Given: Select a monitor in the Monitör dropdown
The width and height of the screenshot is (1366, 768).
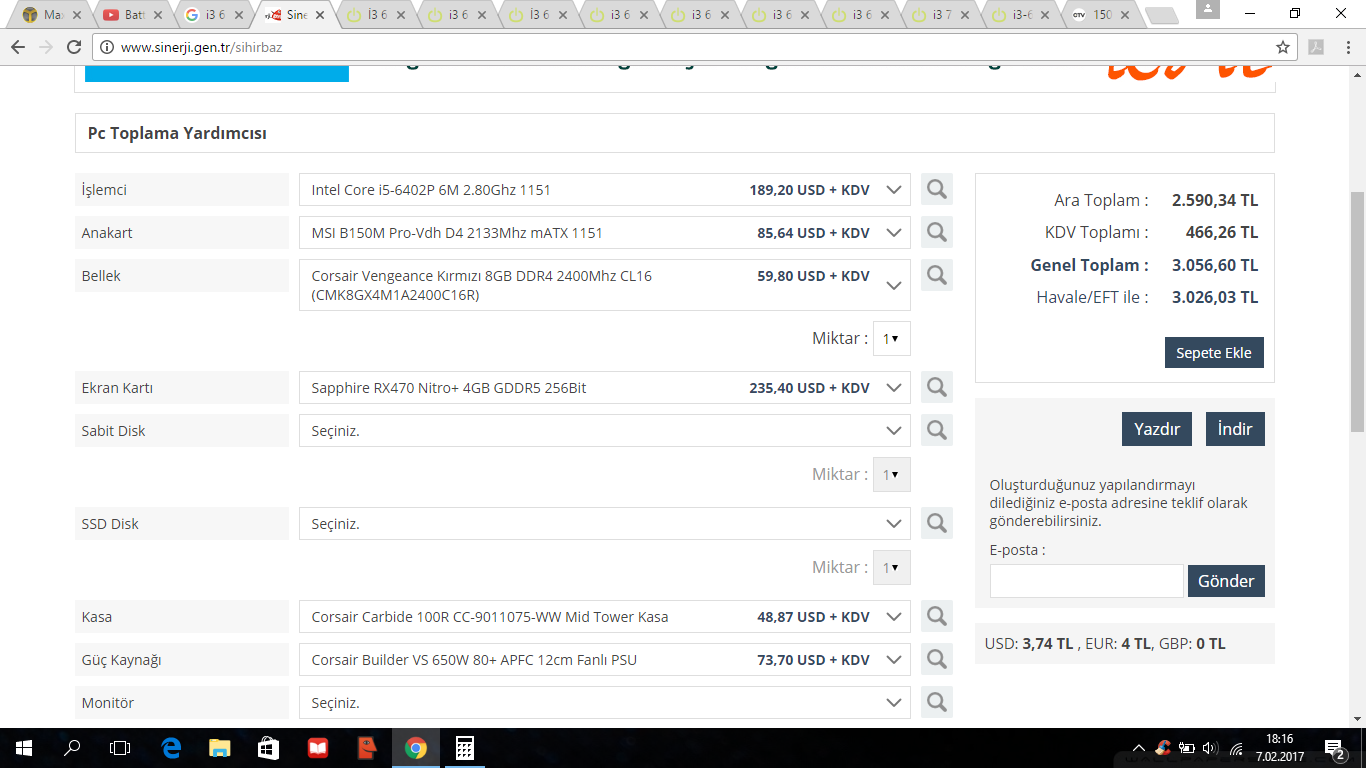Looking at the screenshot, I should pyautogui.click(x=605, y=703).
